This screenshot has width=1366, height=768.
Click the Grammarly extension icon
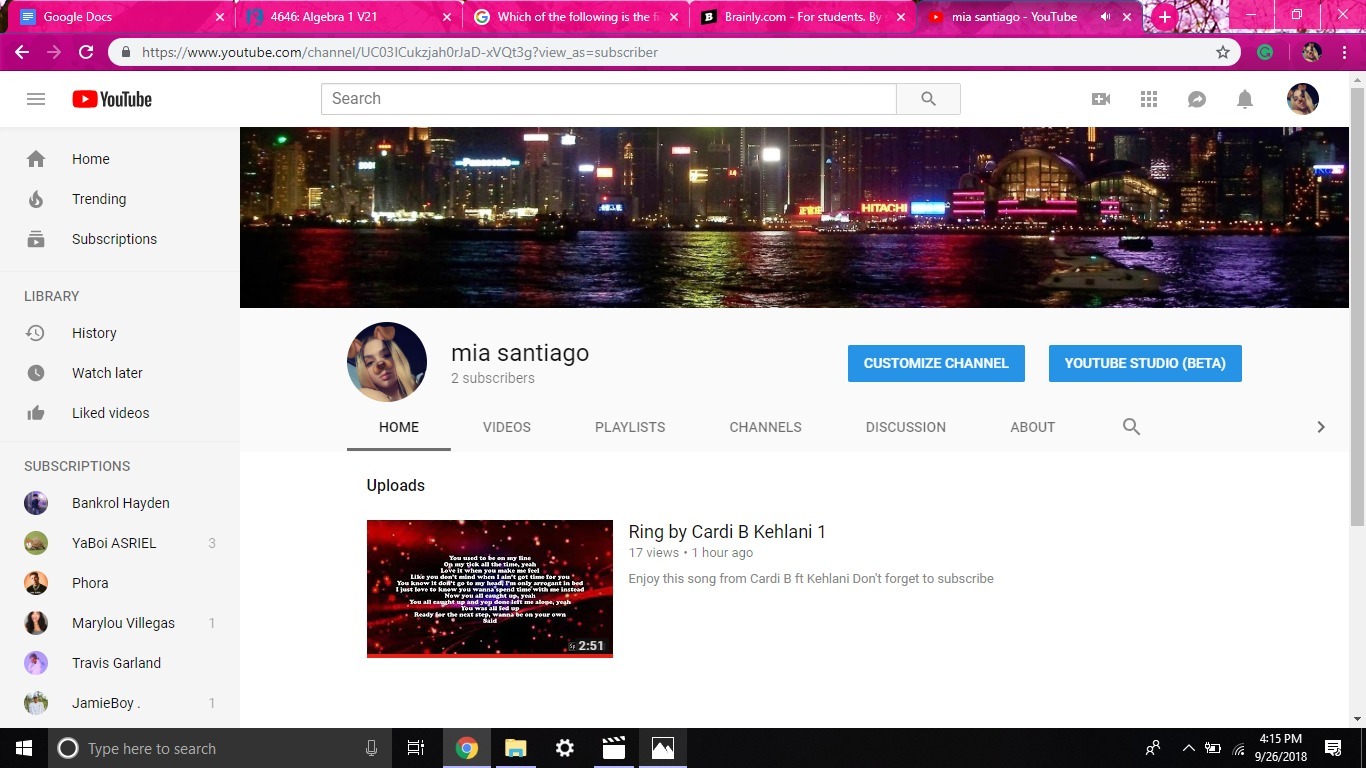(x=1265, y=52)
